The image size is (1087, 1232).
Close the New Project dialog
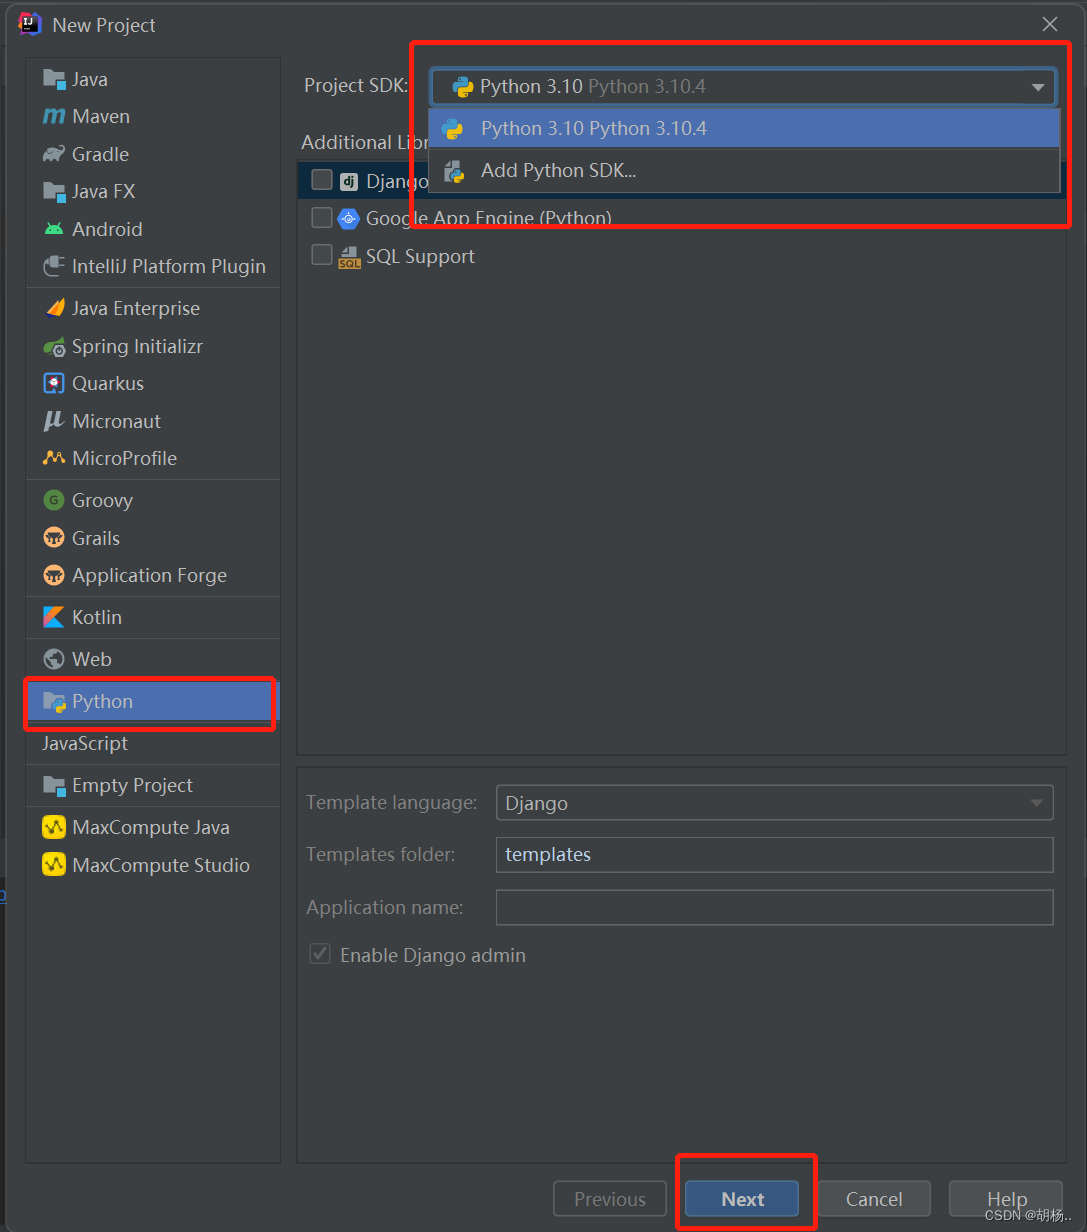(x=1050, y=24)
